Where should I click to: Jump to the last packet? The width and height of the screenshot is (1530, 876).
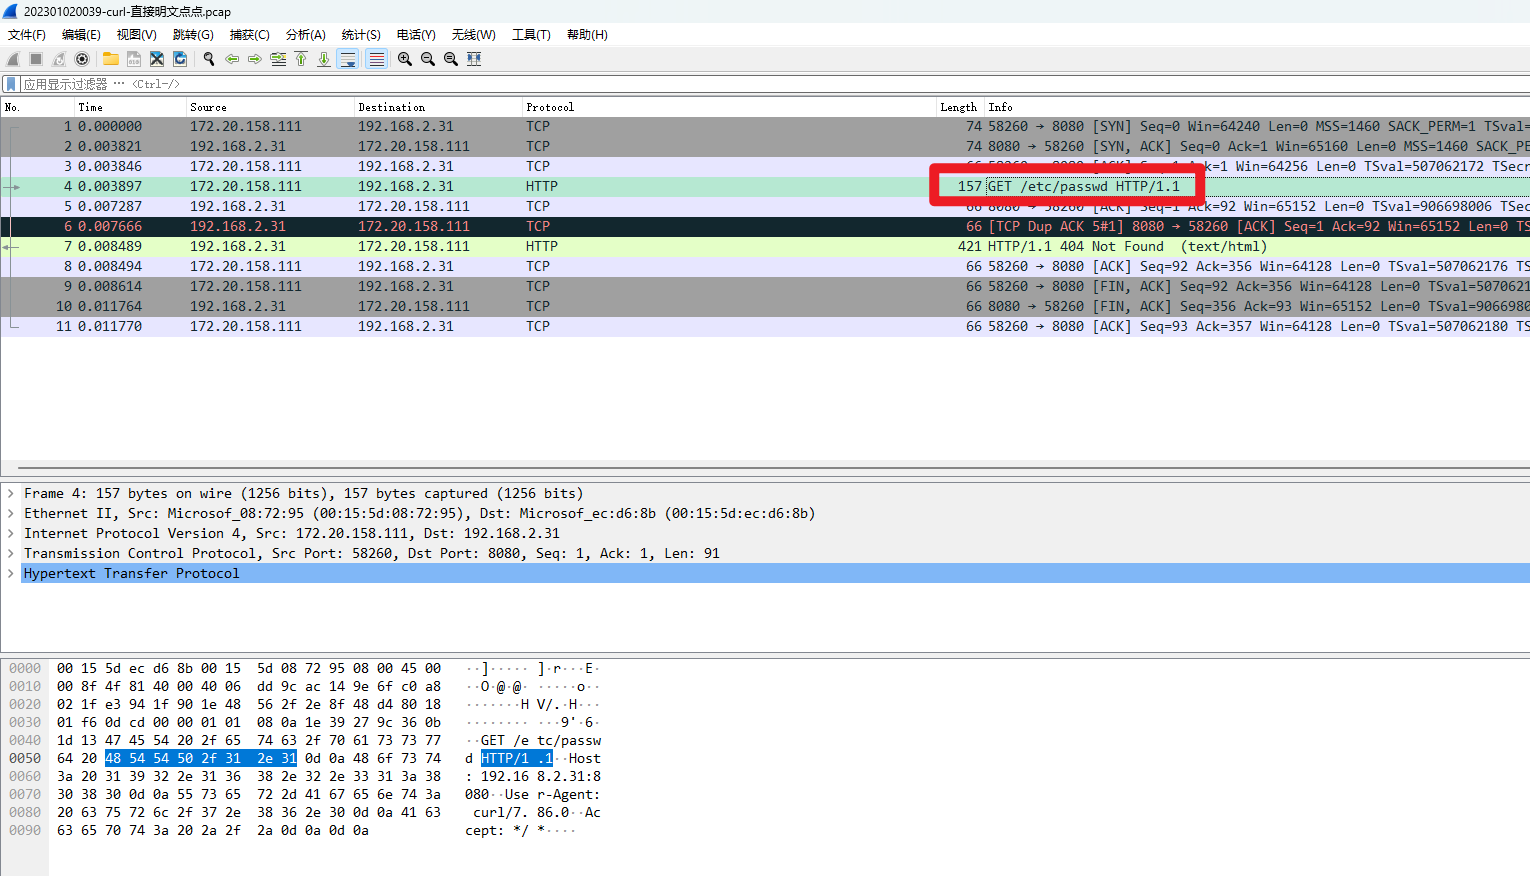tap(324, 59)
